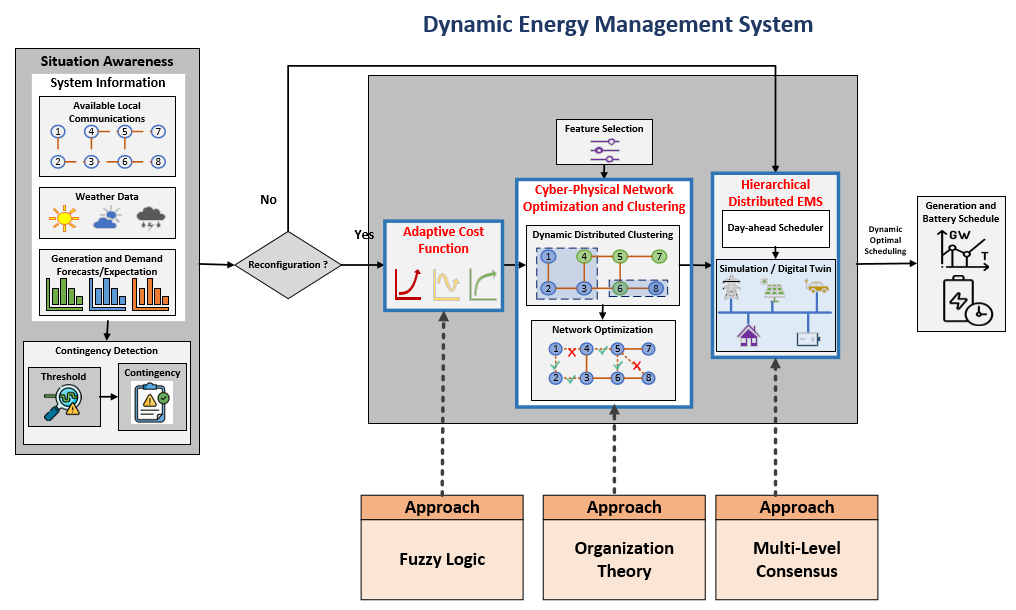The image size is (1016, 610).
Task: Select the Day-ahead Scheduler box
Action: [776, 229]
